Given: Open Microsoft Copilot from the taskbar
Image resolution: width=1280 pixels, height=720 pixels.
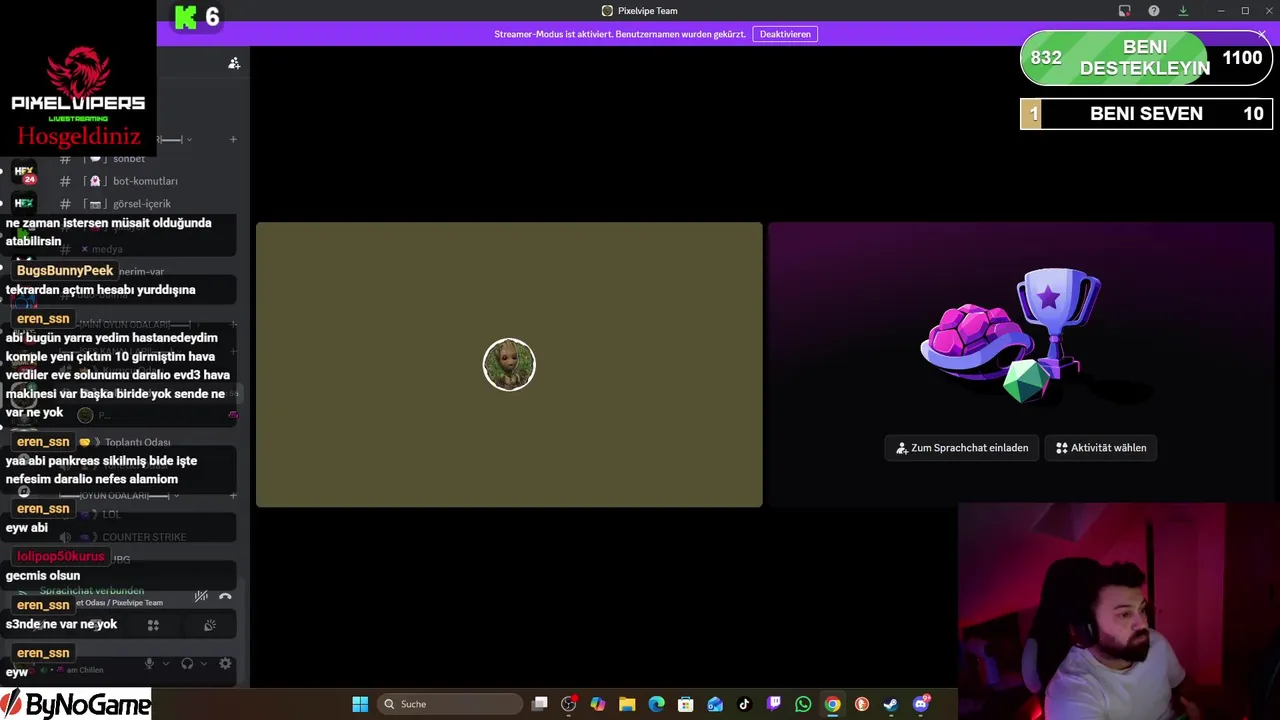Looking at the screenshot, I should [598, 704].
